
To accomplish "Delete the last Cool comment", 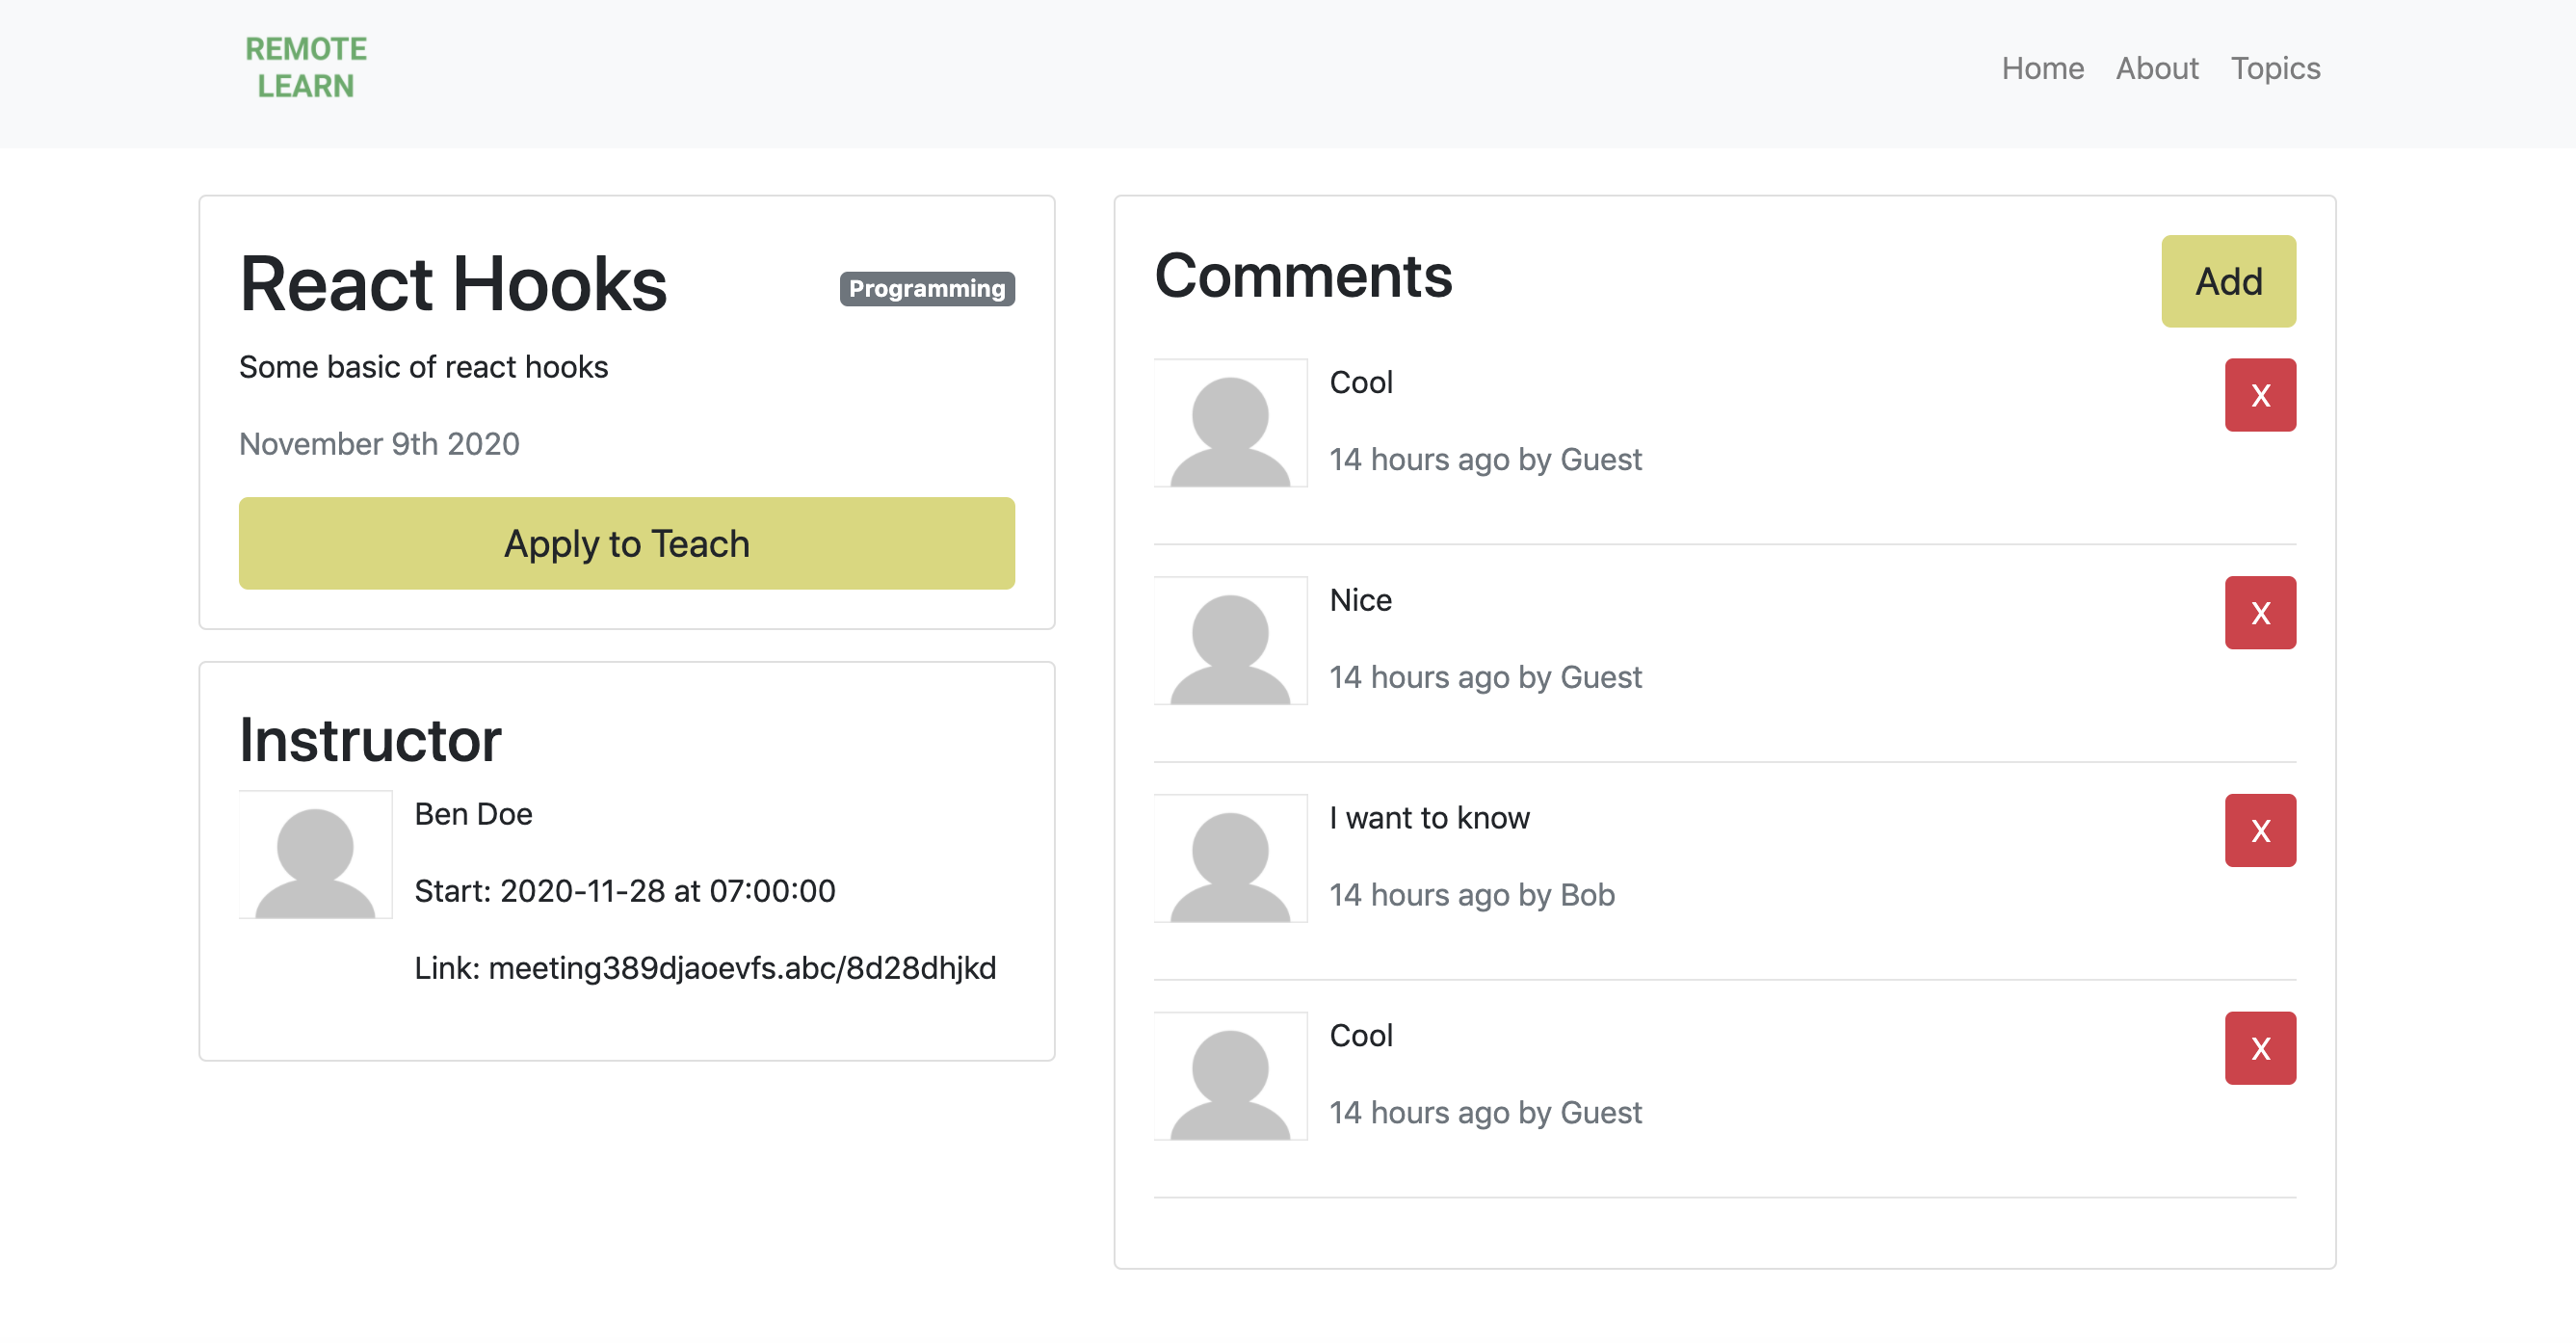I will [2259, 1048].
